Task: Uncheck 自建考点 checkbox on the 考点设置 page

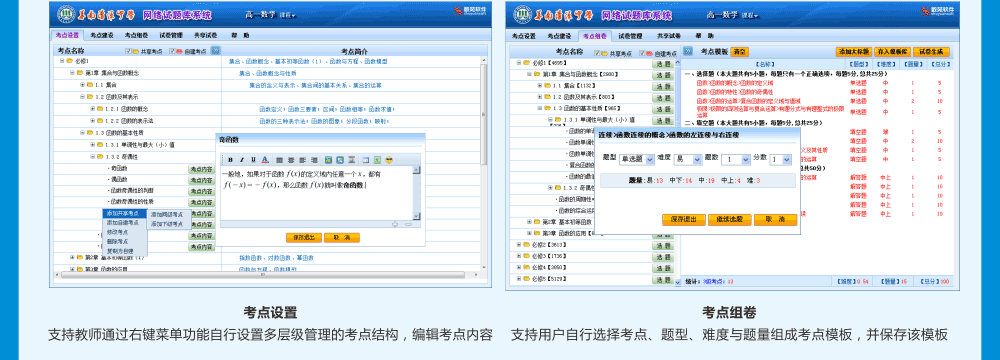Action: 172,51
